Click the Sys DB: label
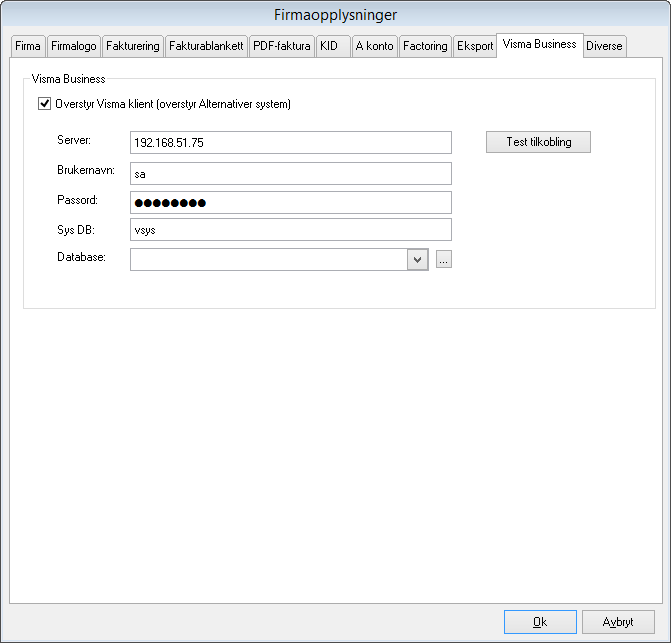 (x=76, y=230)
